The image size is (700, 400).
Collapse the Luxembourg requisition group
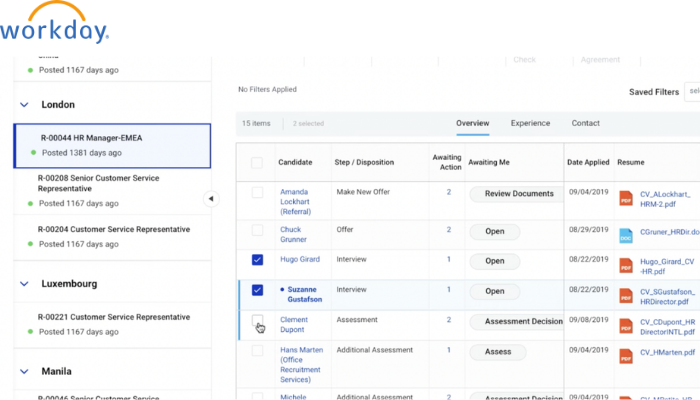coord(24,284)
